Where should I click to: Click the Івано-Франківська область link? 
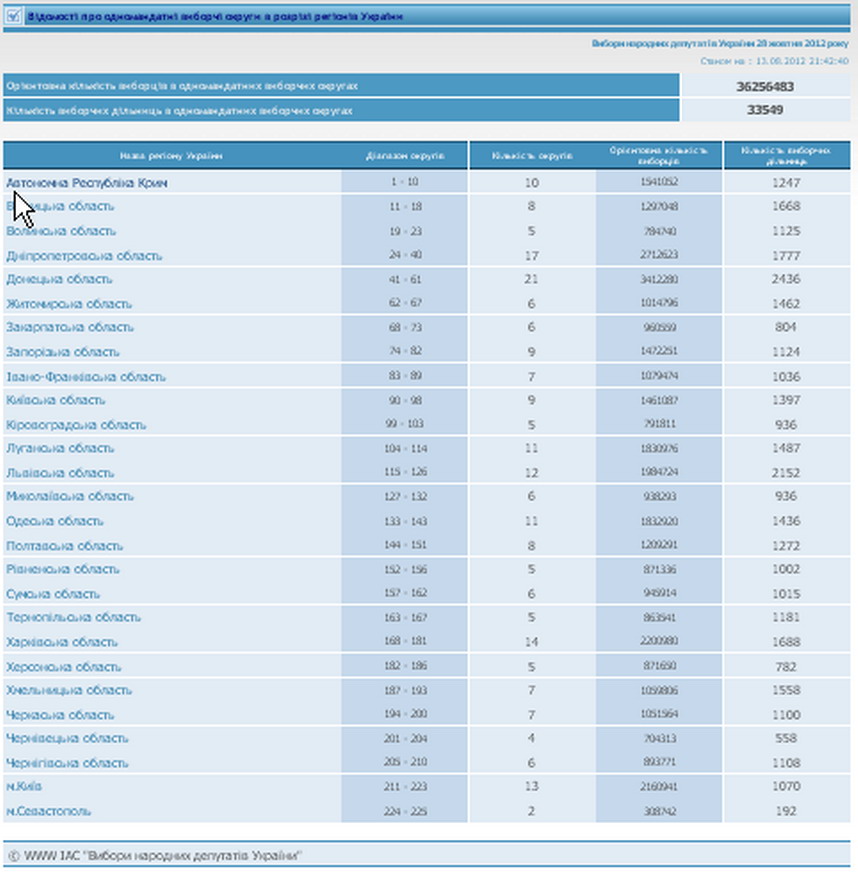(x=86, y=377)
